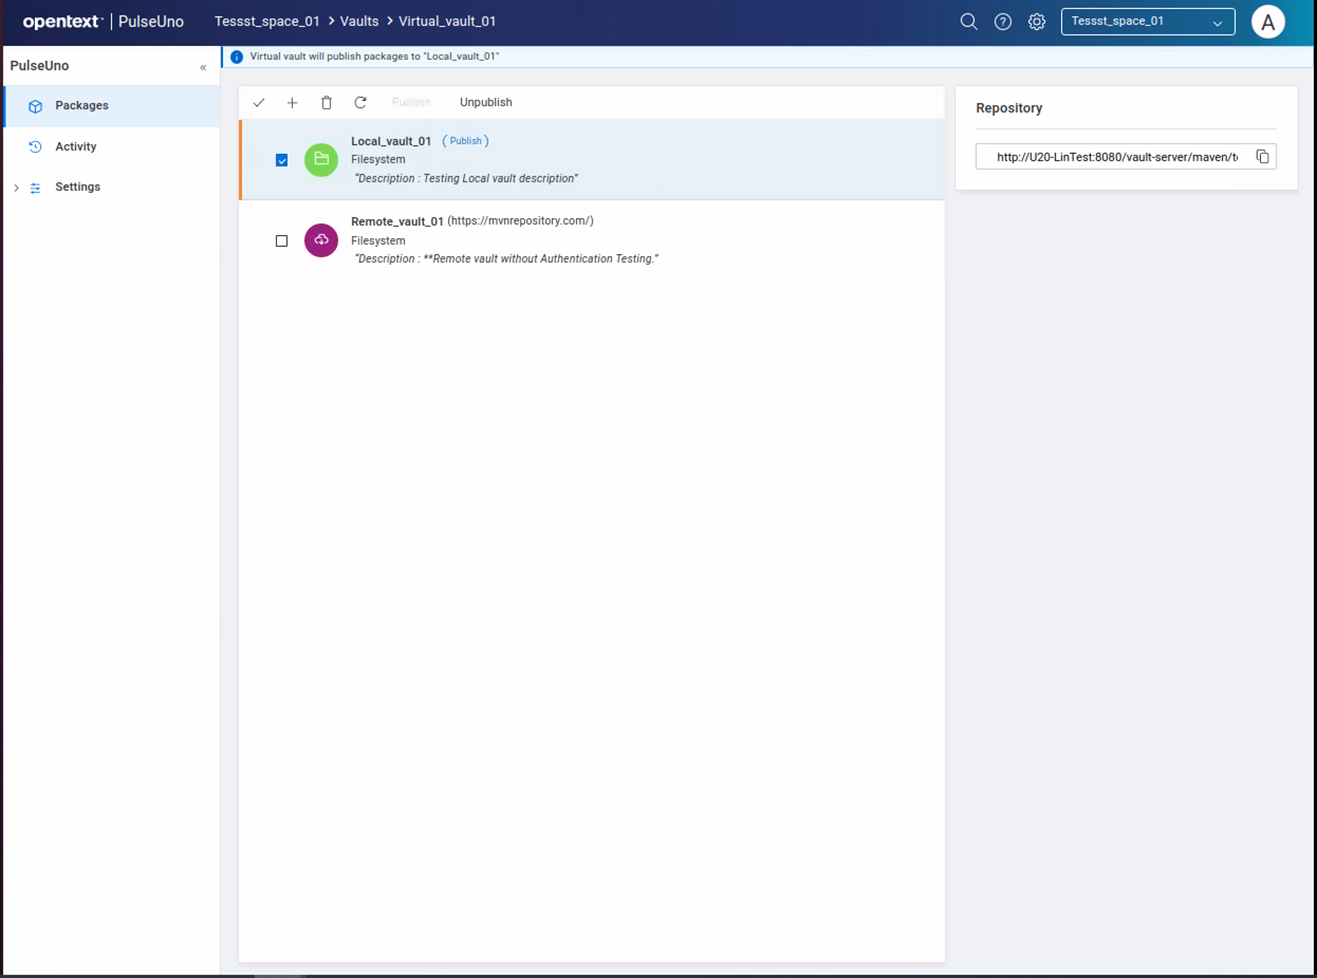Image resolution: width=1317 pixels, height=978 pixels.
Task: Collapse the PulseUno sidebar panel
Action: coord(203,67)
